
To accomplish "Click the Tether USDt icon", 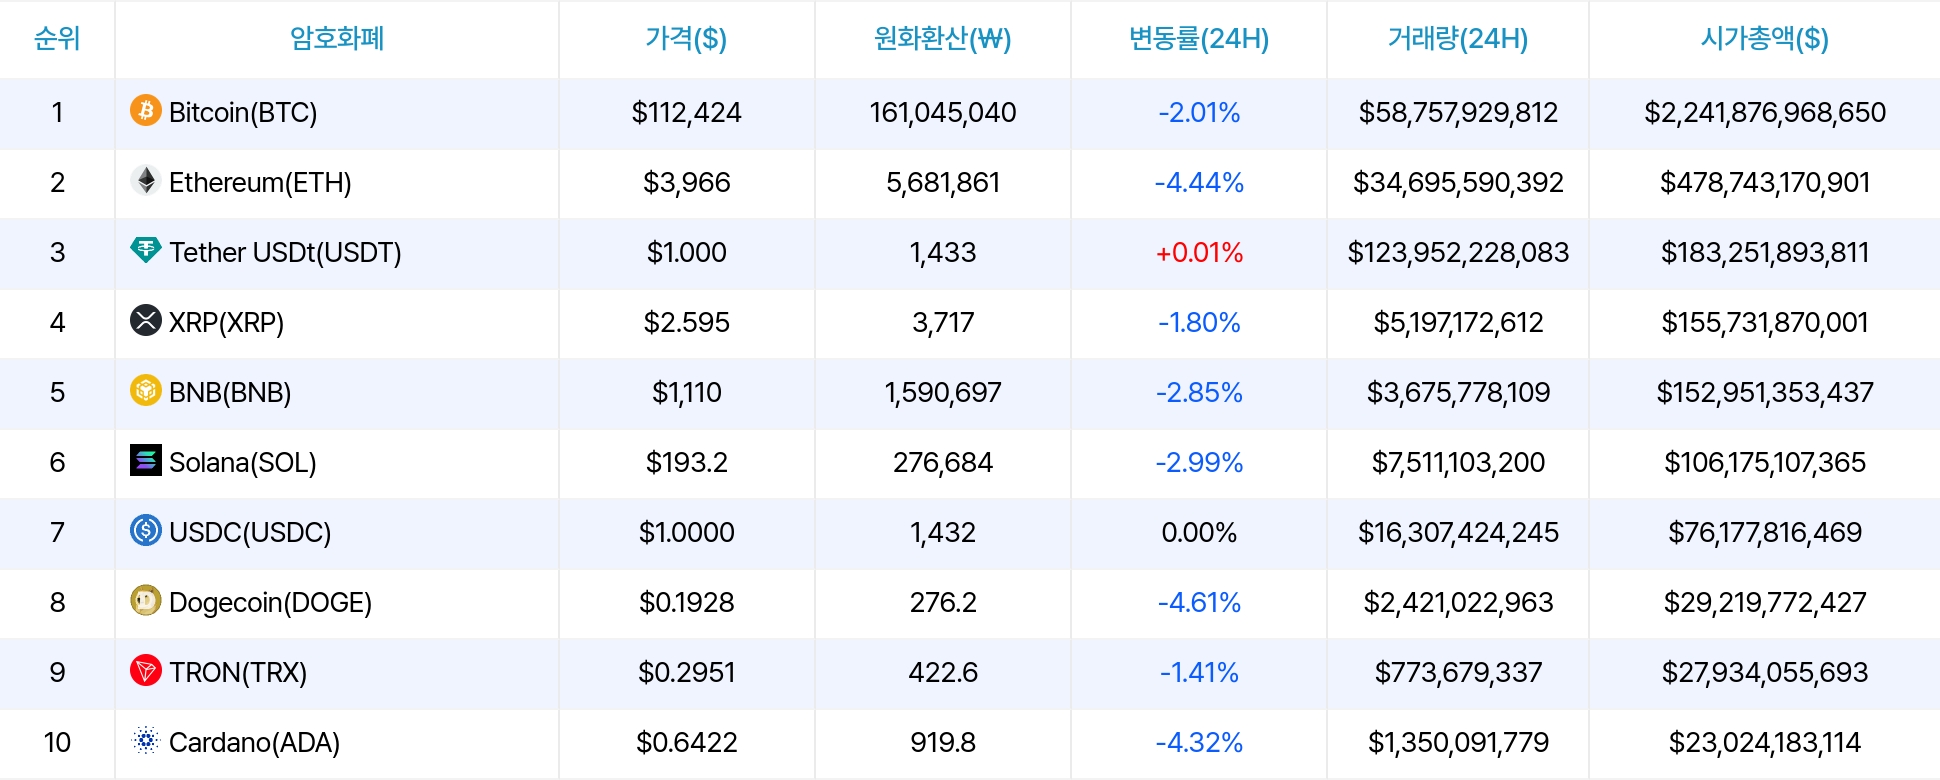I will click(x=146, y=250).
